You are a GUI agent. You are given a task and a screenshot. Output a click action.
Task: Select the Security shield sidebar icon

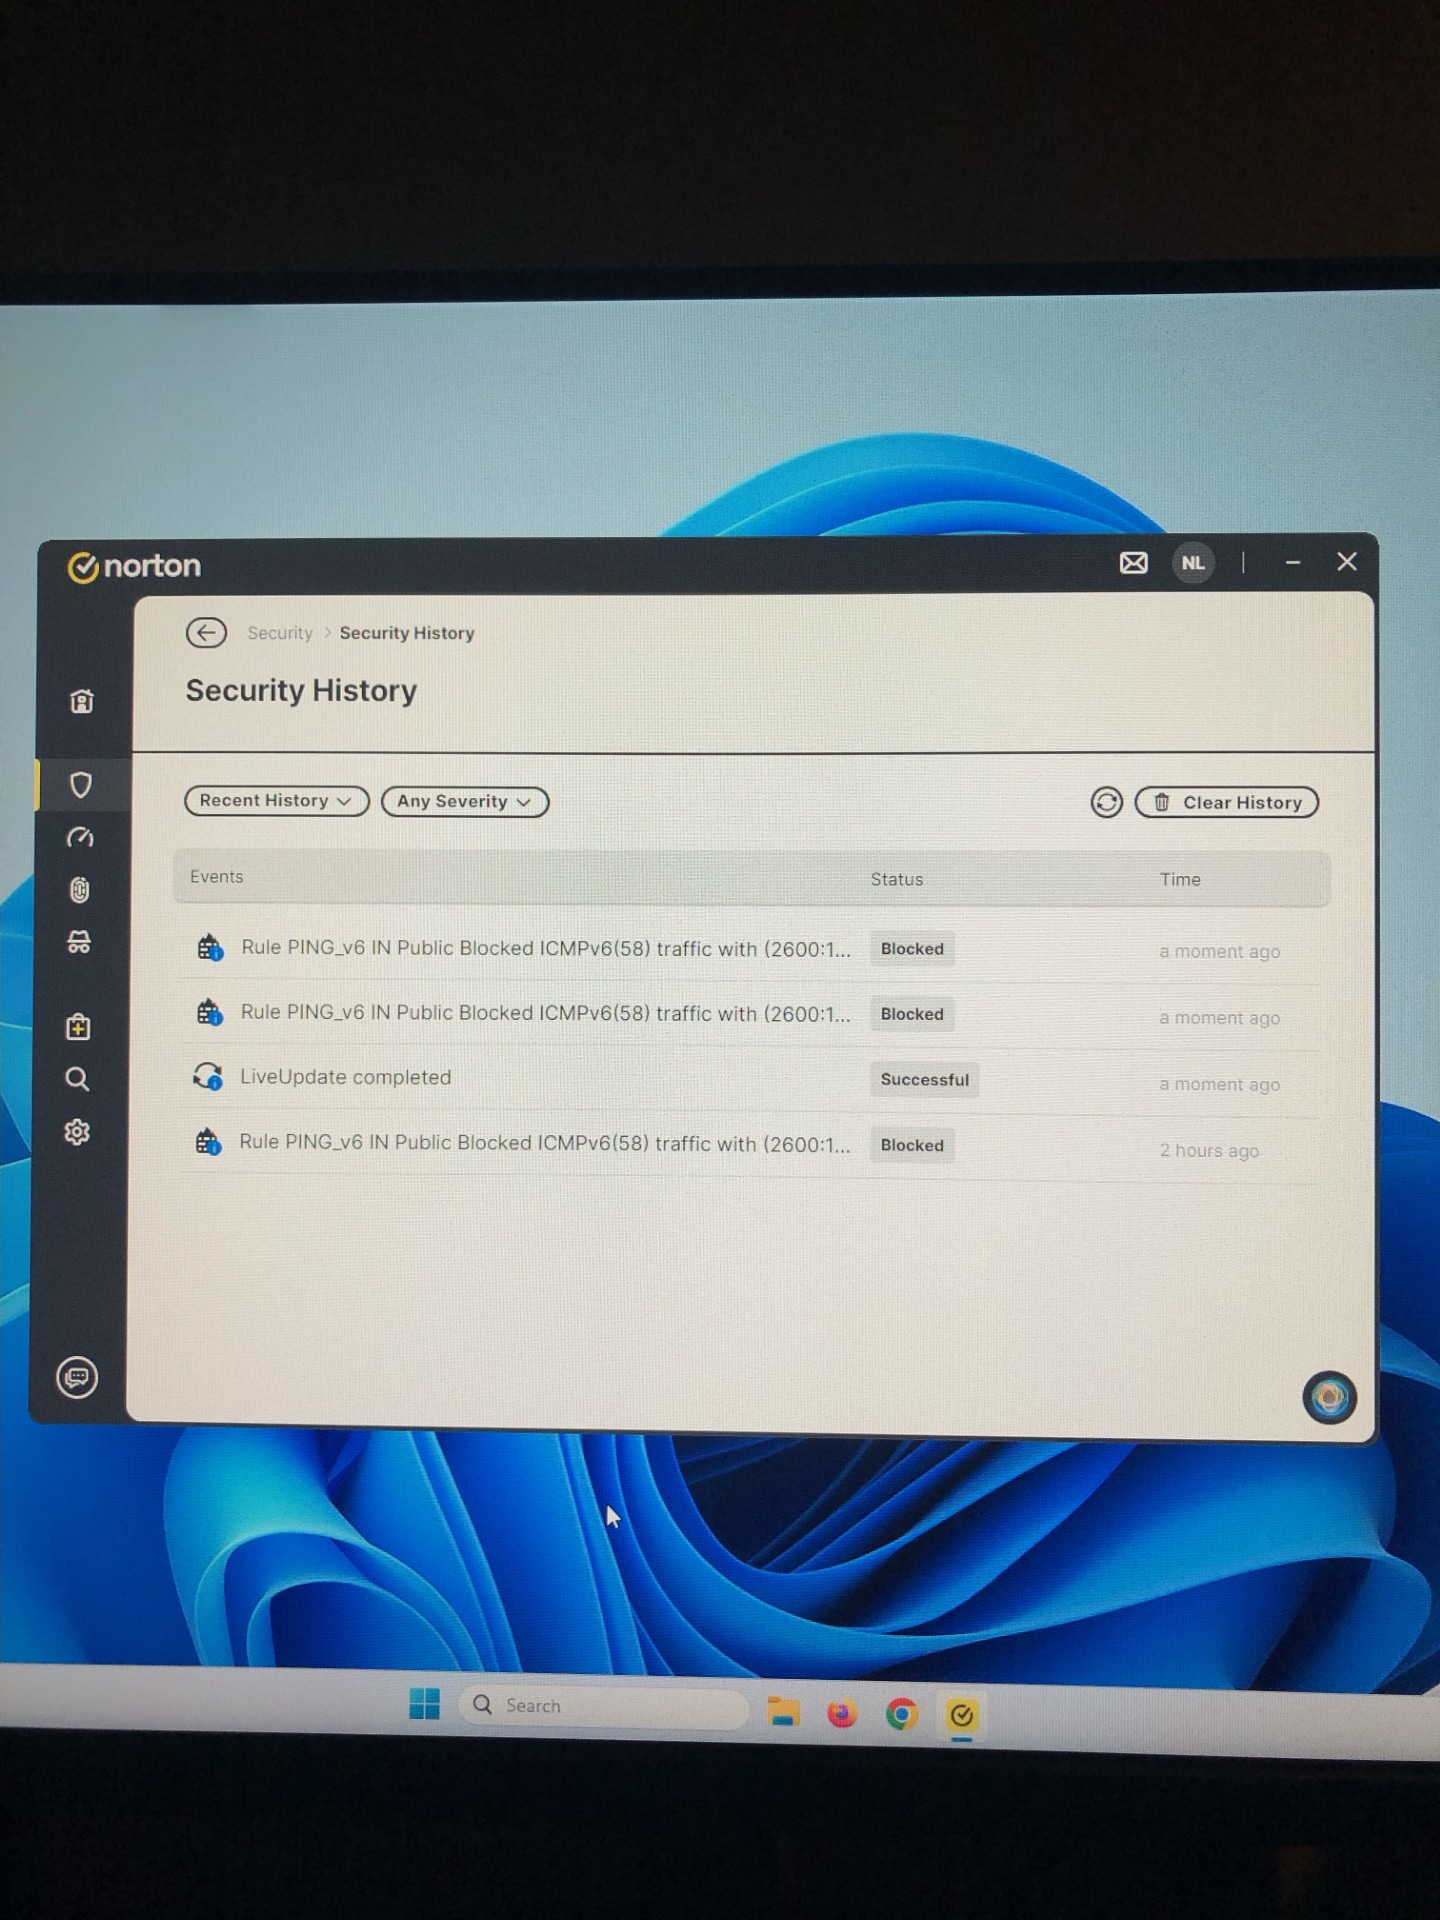[81, 785]
